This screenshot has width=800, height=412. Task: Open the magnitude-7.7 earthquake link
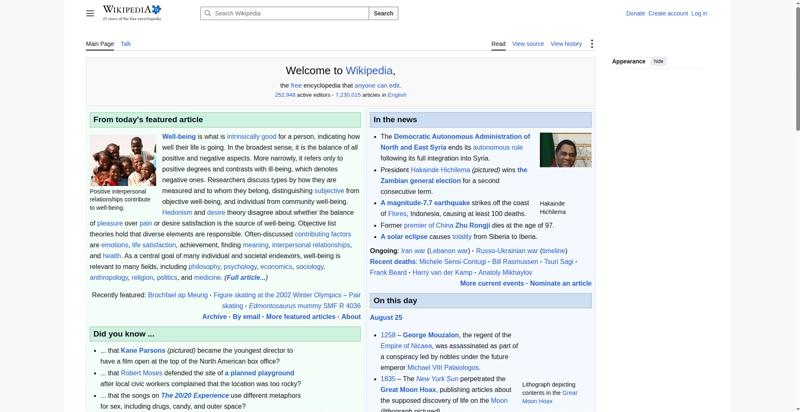425,202
